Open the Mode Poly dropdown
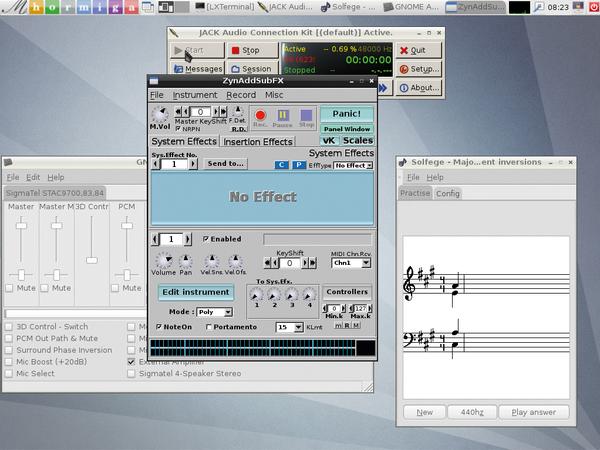600x450 pixels. (215, 312)
